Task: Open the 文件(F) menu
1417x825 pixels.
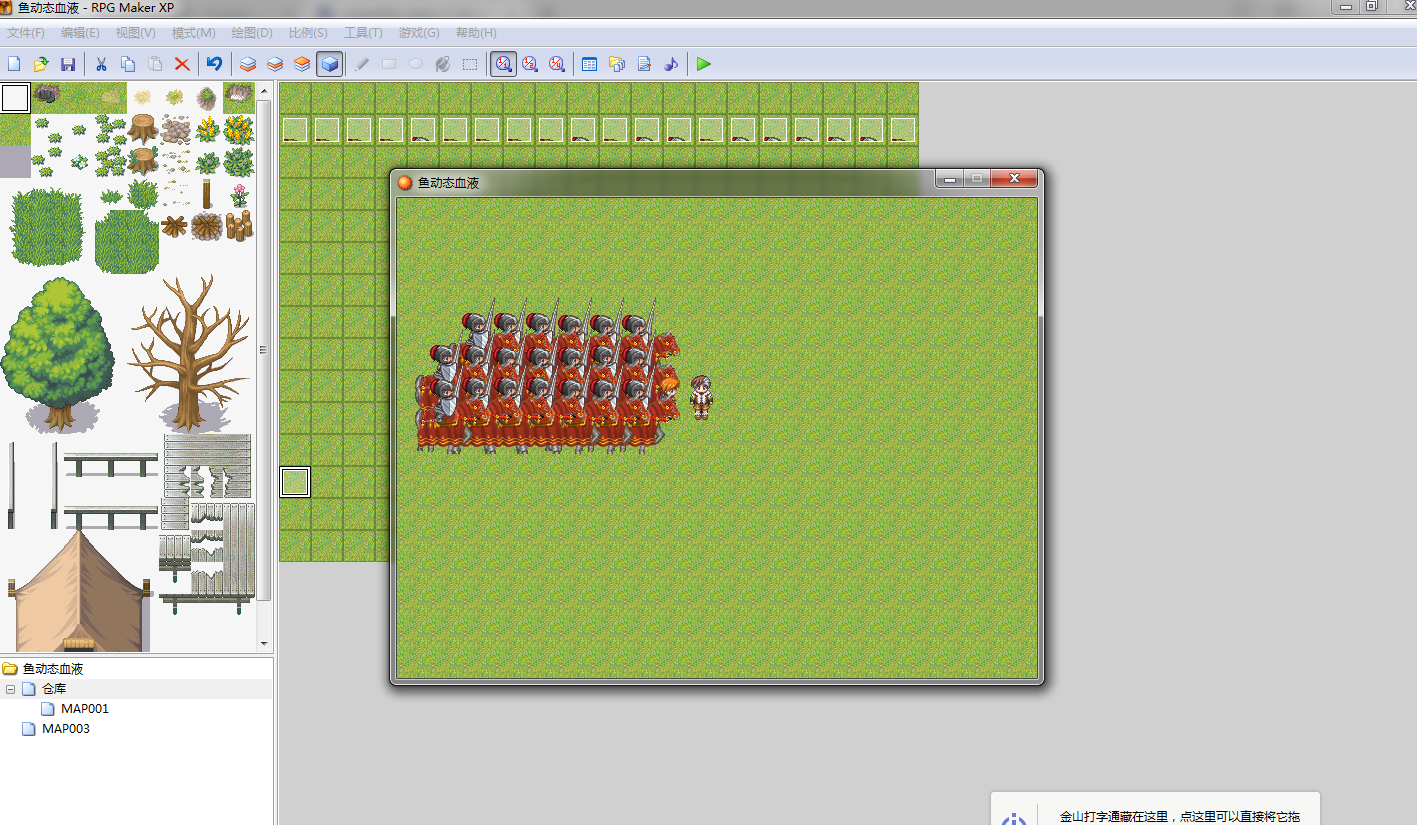Action: pos(26,33)
